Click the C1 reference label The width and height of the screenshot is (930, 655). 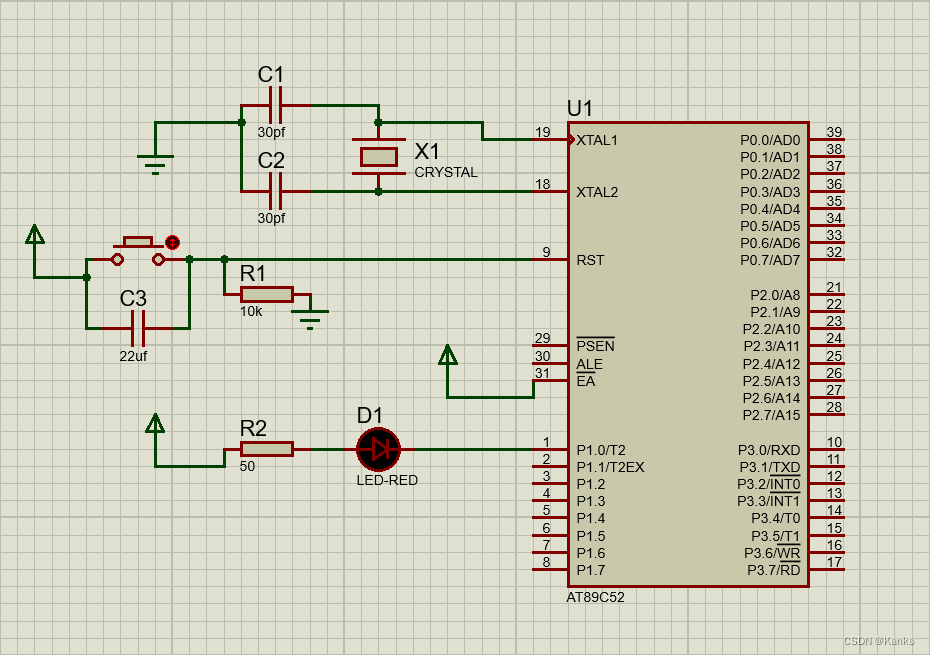pyautogui.click(x=270, y=75)
